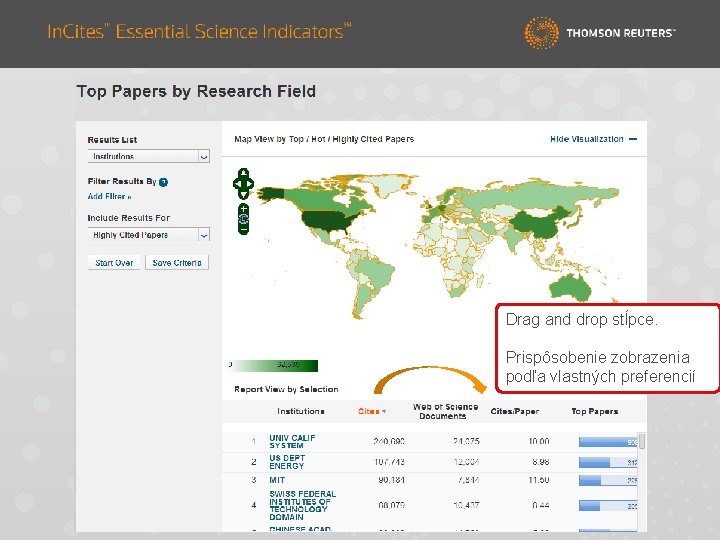Screen dimensions: 720x540
Task: Select Australia on the map
Action: coord(570,288)
